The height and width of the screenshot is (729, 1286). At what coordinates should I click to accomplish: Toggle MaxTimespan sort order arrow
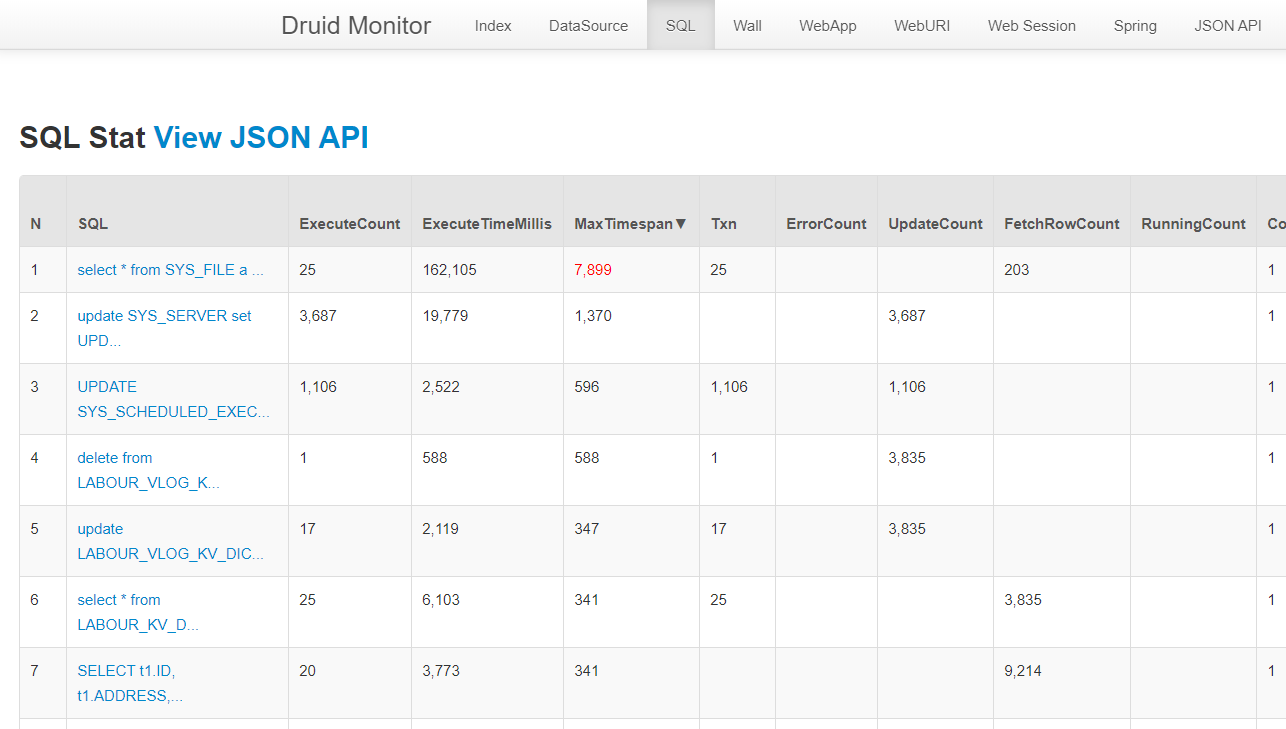681,224
